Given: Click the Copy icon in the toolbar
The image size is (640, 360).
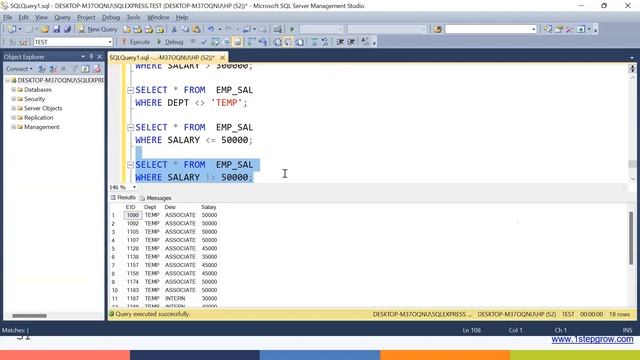Looking at the screenshot, I should (x=185, y=29).
